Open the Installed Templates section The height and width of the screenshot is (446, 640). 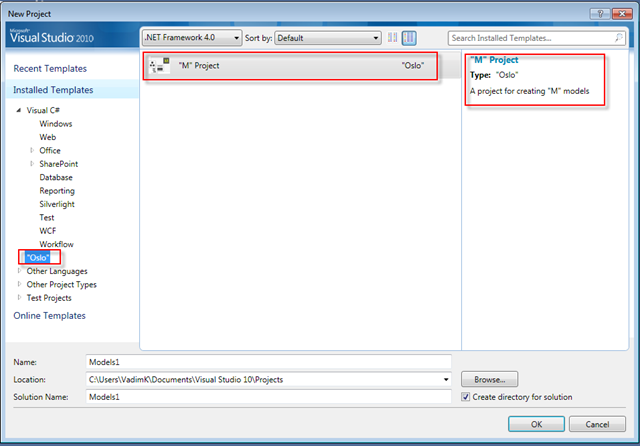point(53,90)
